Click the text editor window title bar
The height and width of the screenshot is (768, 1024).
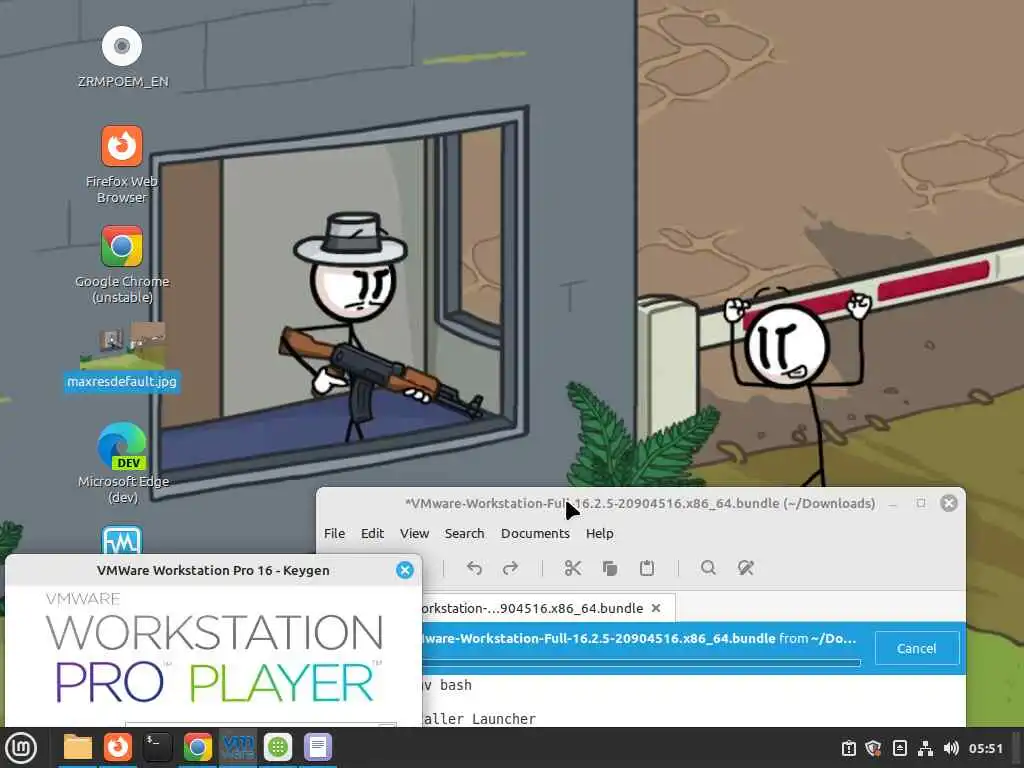coord(640,504)
